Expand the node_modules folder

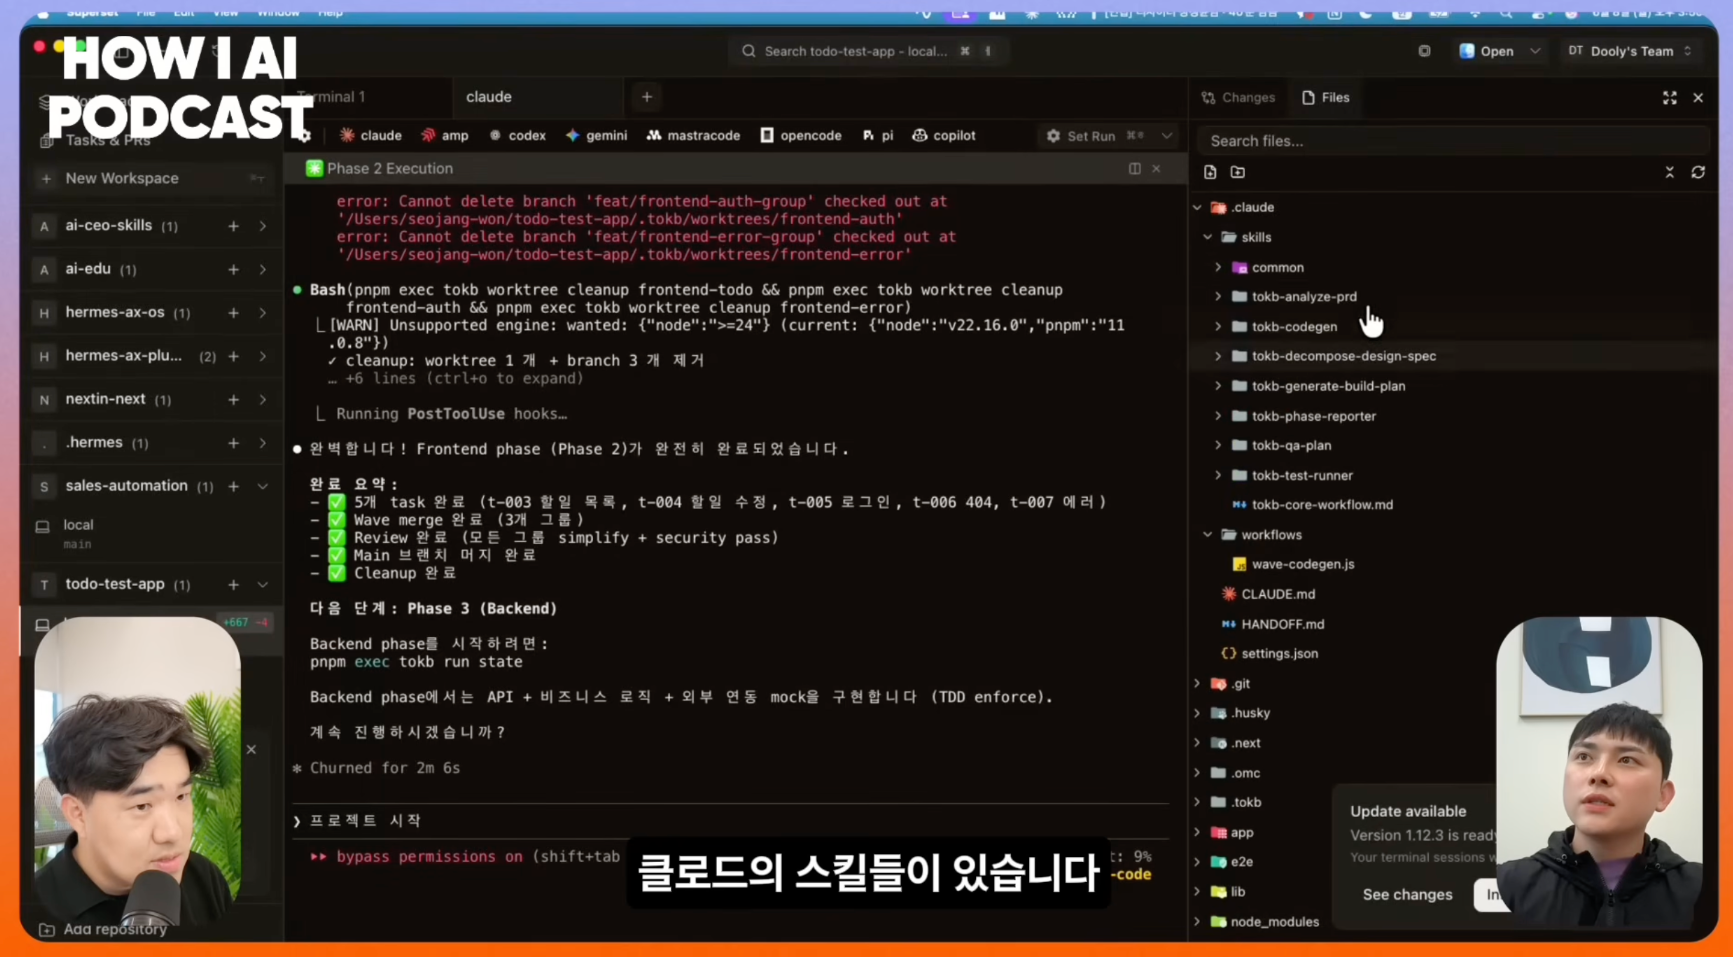click(x=1197, y=922)
